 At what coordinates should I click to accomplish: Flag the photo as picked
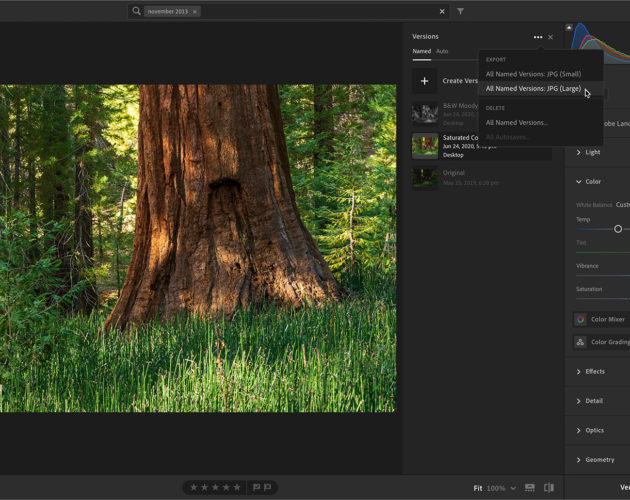tap(256, 487)
